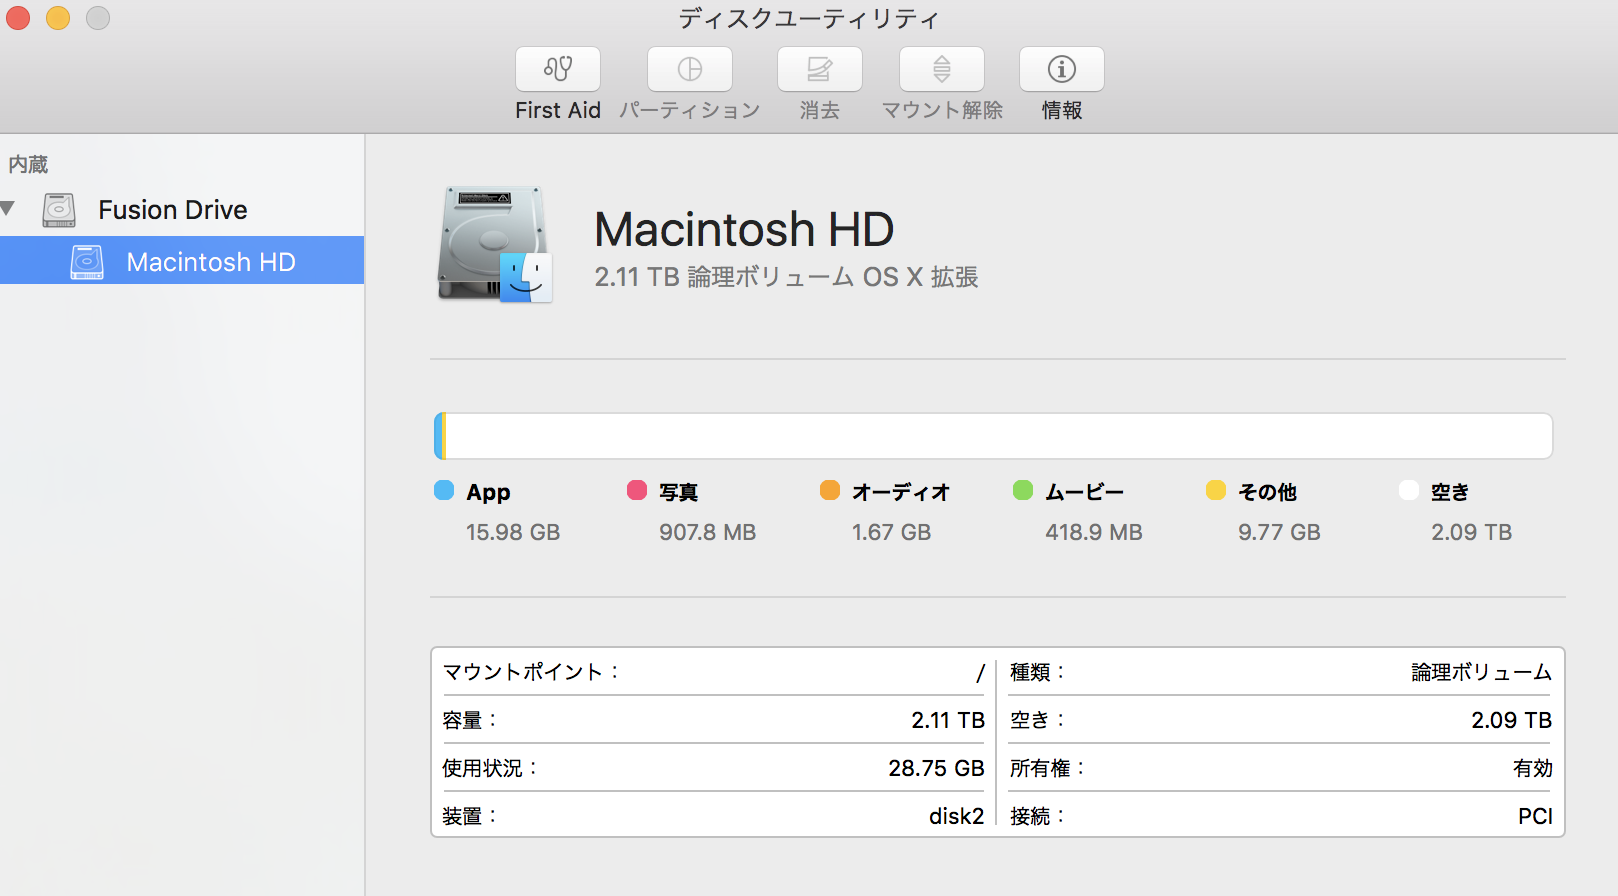Click the blue App color dot

coord(444,490)
